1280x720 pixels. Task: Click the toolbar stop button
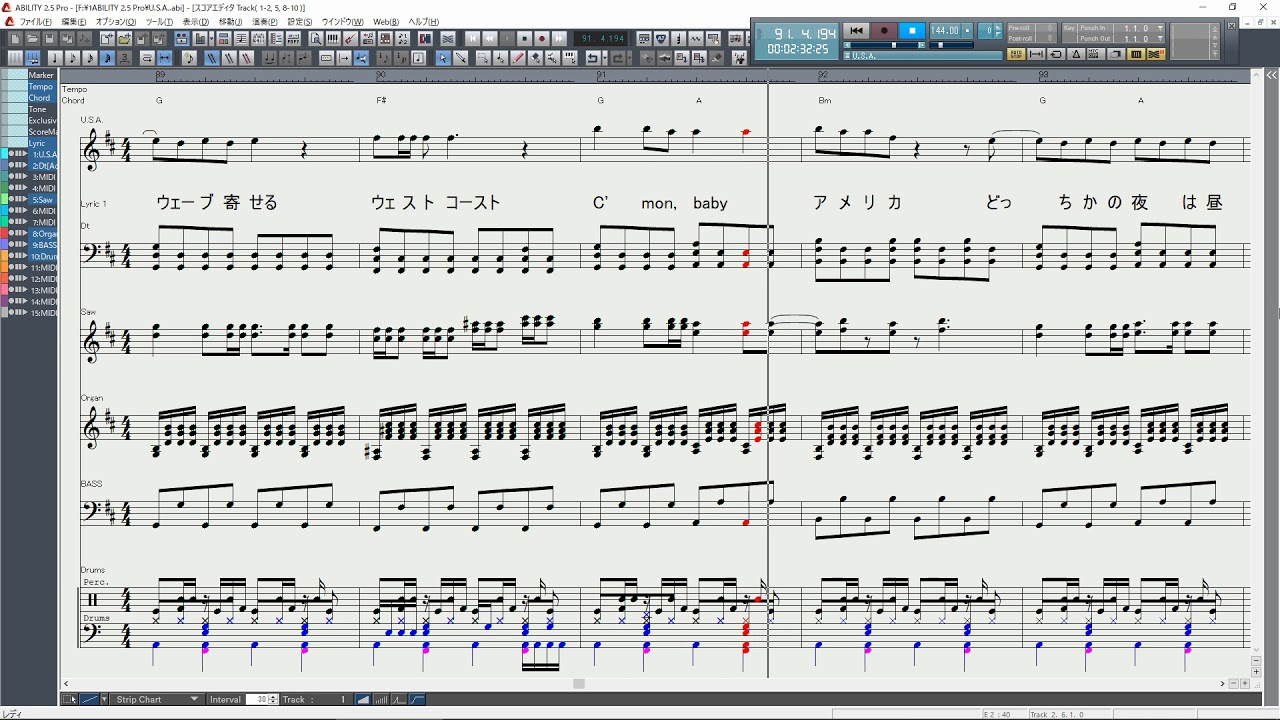pyautogui.click(x=524, y=38)
